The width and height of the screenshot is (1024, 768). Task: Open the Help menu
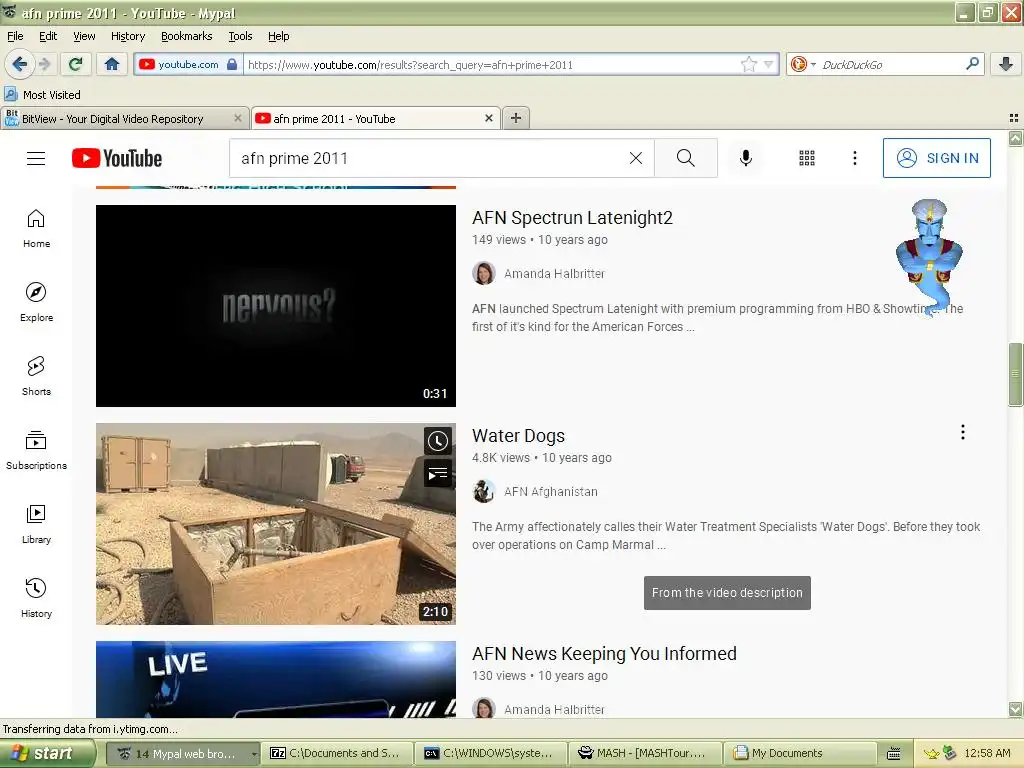pyautogui.click(x=278, y=36)
